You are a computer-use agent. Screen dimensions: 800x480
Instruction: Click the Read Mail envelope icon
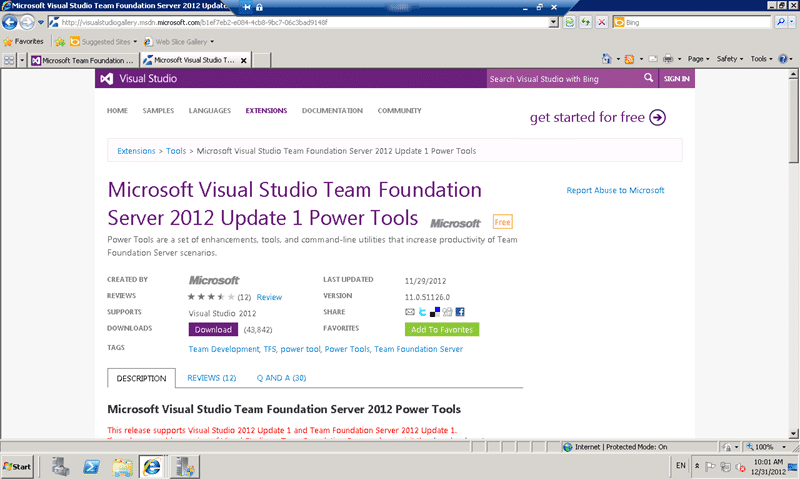click(x=653, y=59)
